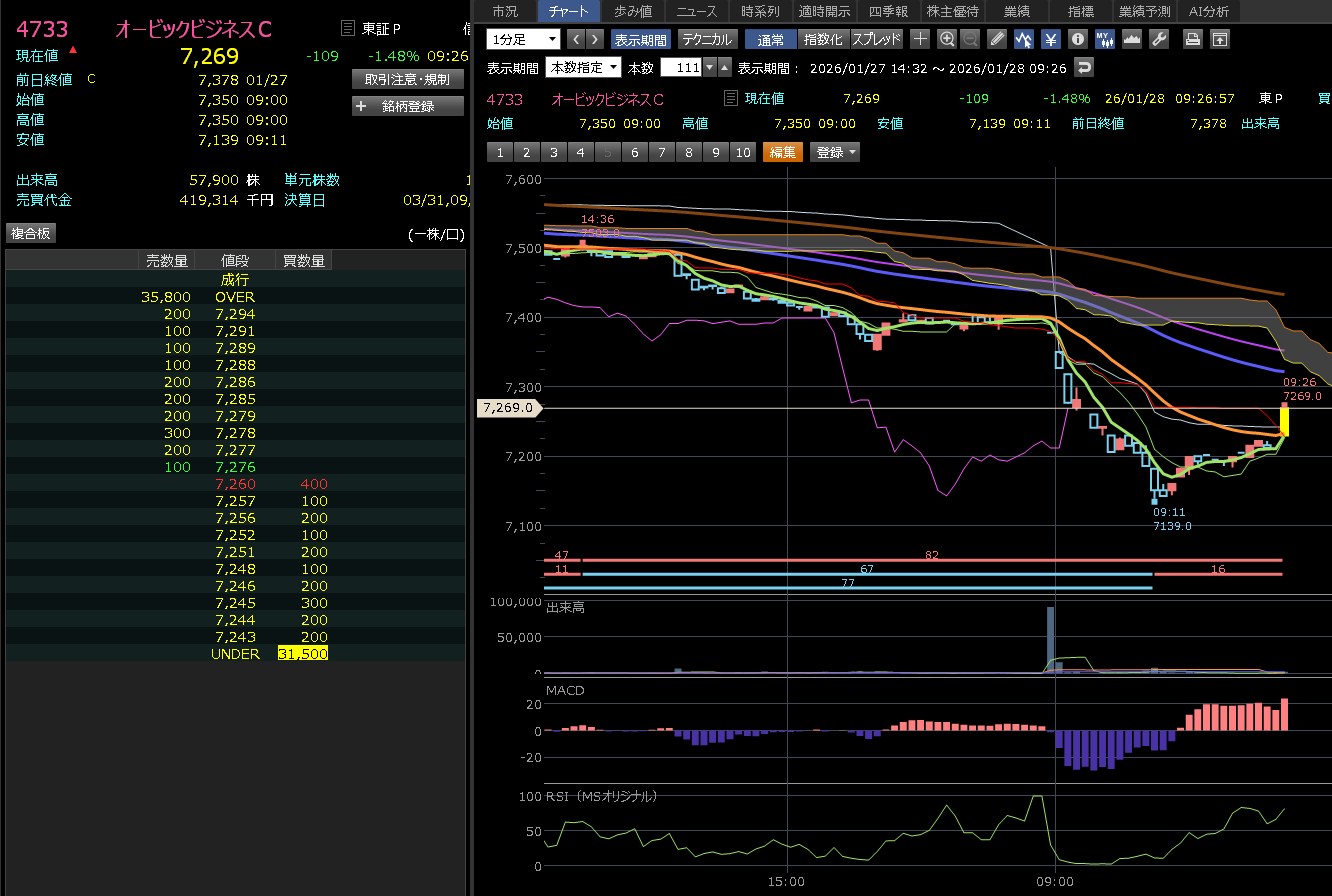Viewport: 1332px width, 896px height.
Task: Click the yen symbol toolbar icon
Action: pyautogui.click(x=1051, y=39)
